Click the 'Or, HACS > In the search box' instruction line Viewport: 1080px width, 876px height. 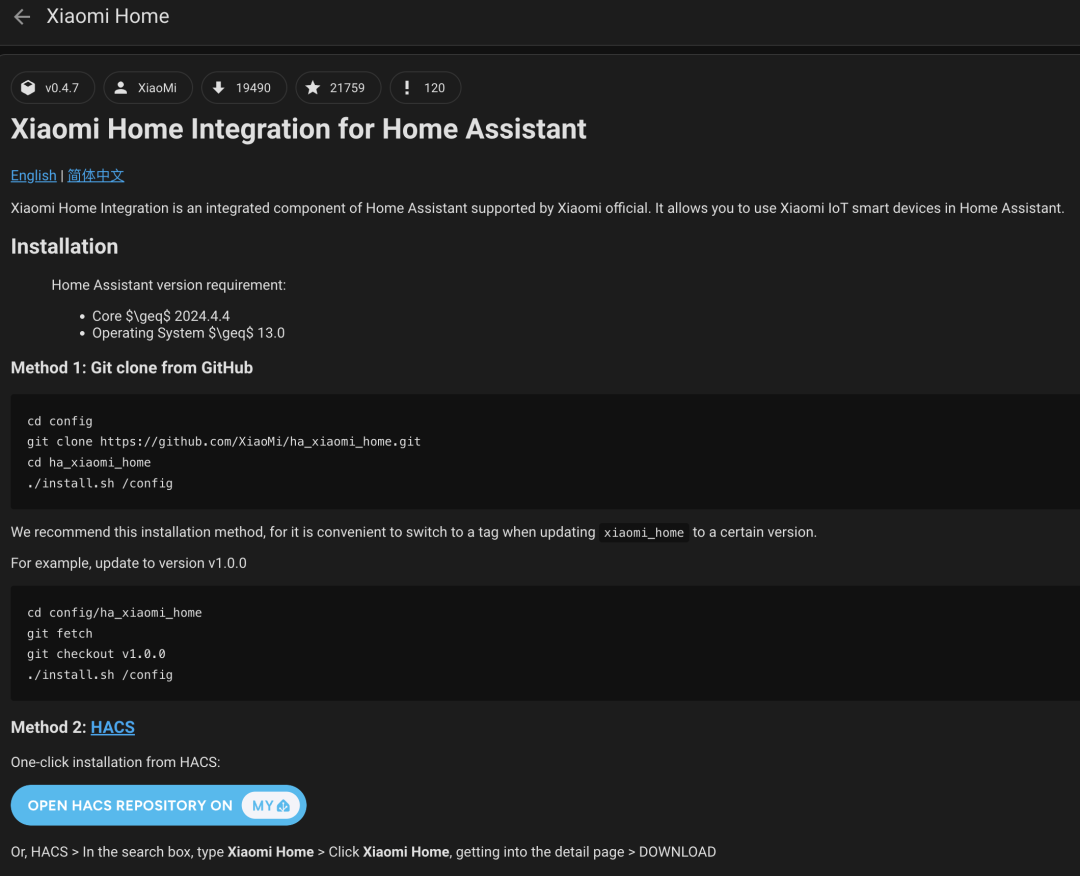(x=364, y=852)
